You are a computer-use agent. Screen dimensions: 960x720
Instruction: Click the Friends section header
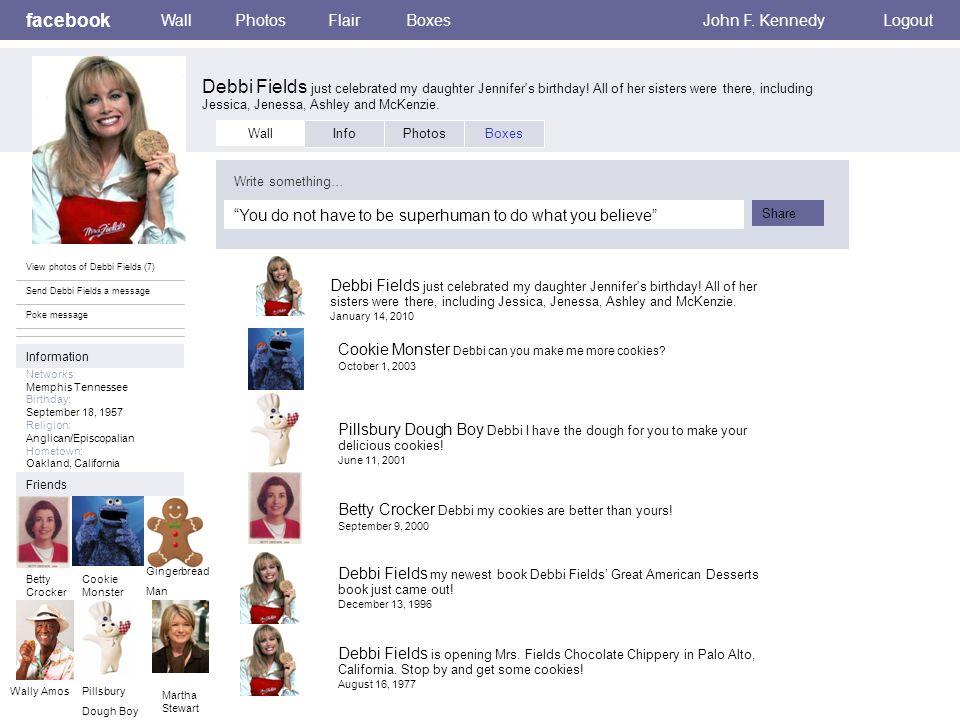100,484
